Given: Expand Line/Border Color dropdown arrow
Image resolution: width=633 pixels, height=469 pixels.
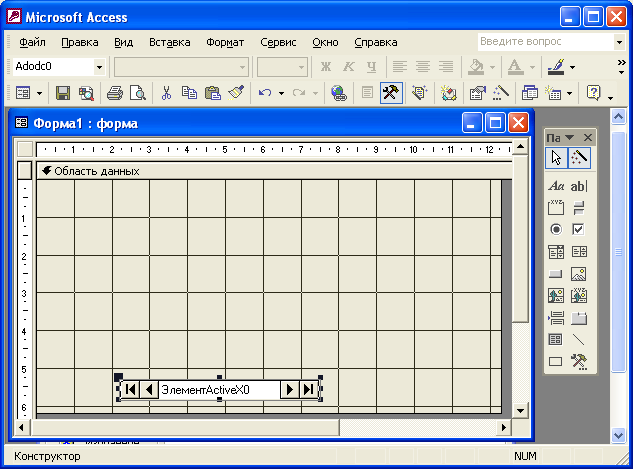Looking at the screenshot, I should (x=572, y=67).
